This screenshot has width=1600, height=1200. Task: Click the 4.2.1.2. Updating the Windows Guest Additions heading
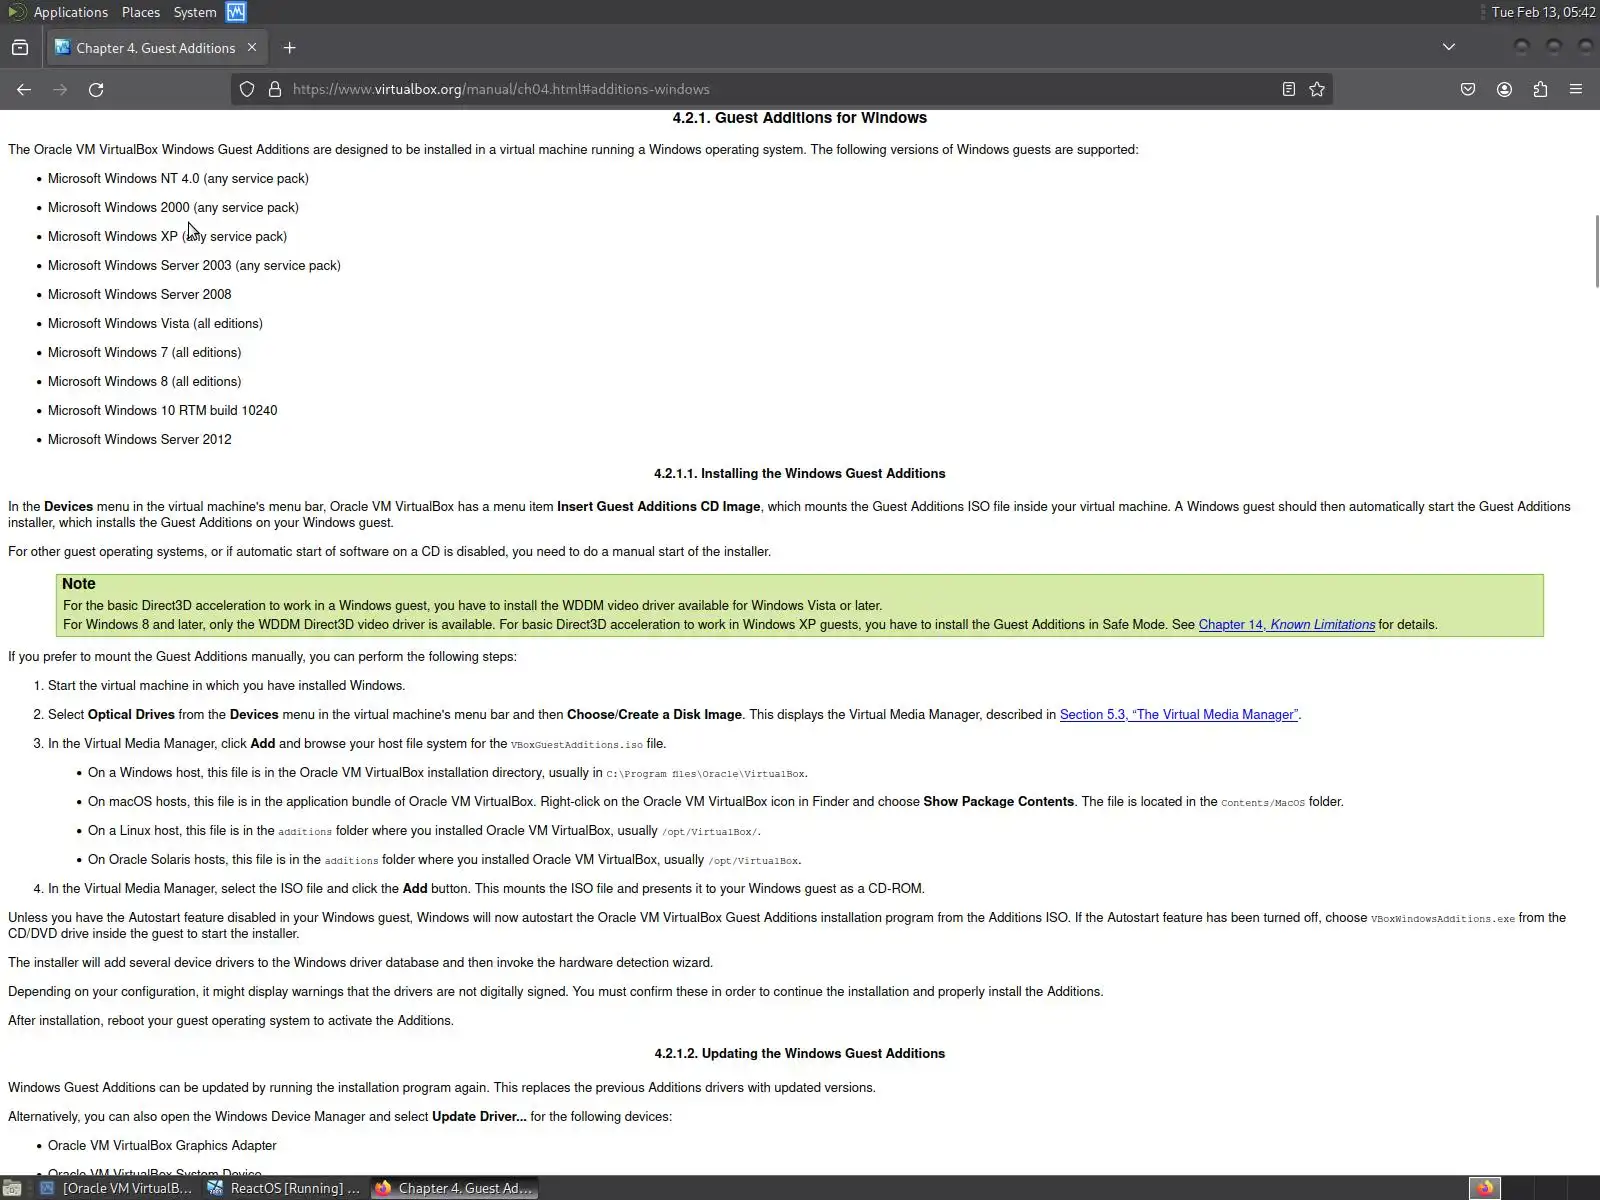coord(800,1054)
